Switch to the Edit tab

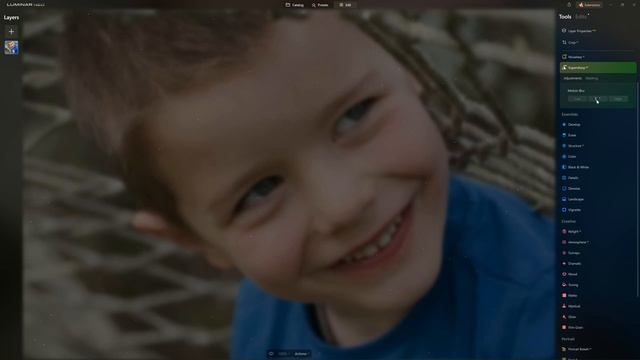point(345,5)
